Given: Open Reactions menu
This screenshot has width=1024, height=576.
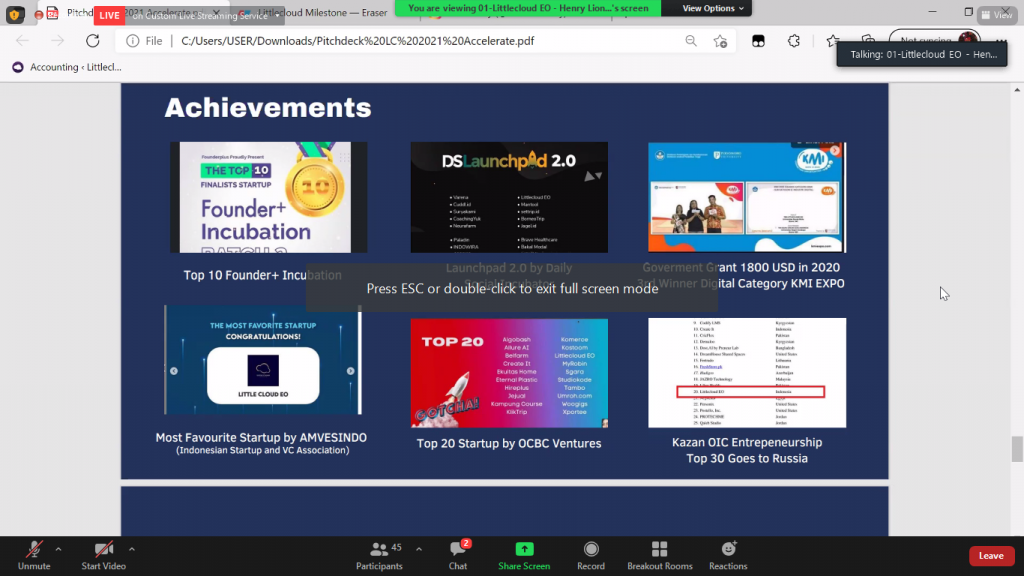Looking at the screenshot, I should click(x=728, y=556).
